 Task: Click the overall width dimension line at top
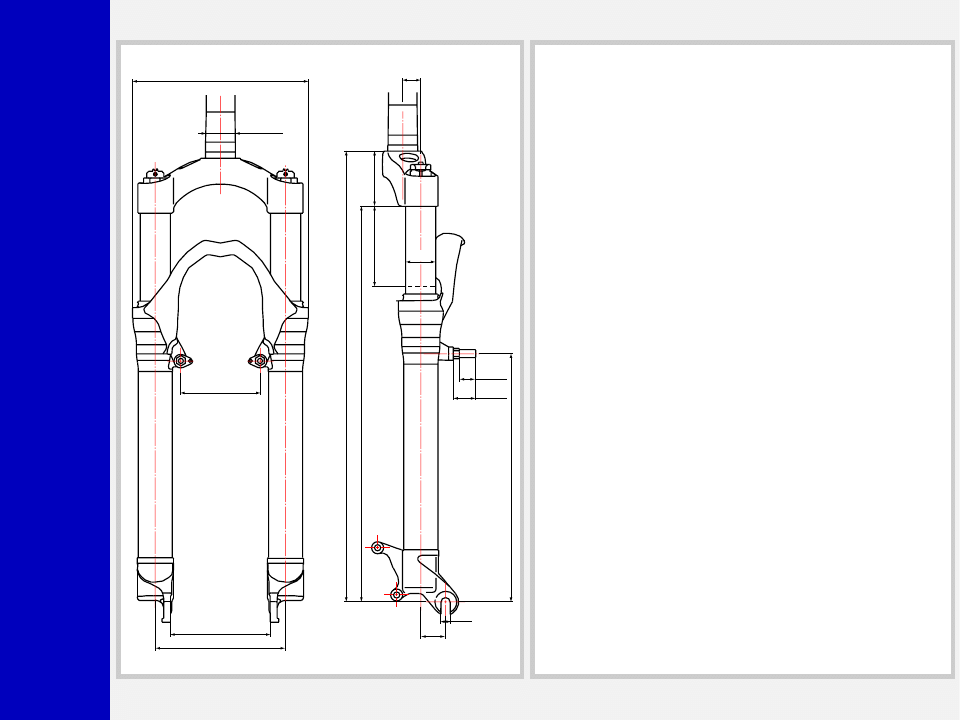click(220, 80)
